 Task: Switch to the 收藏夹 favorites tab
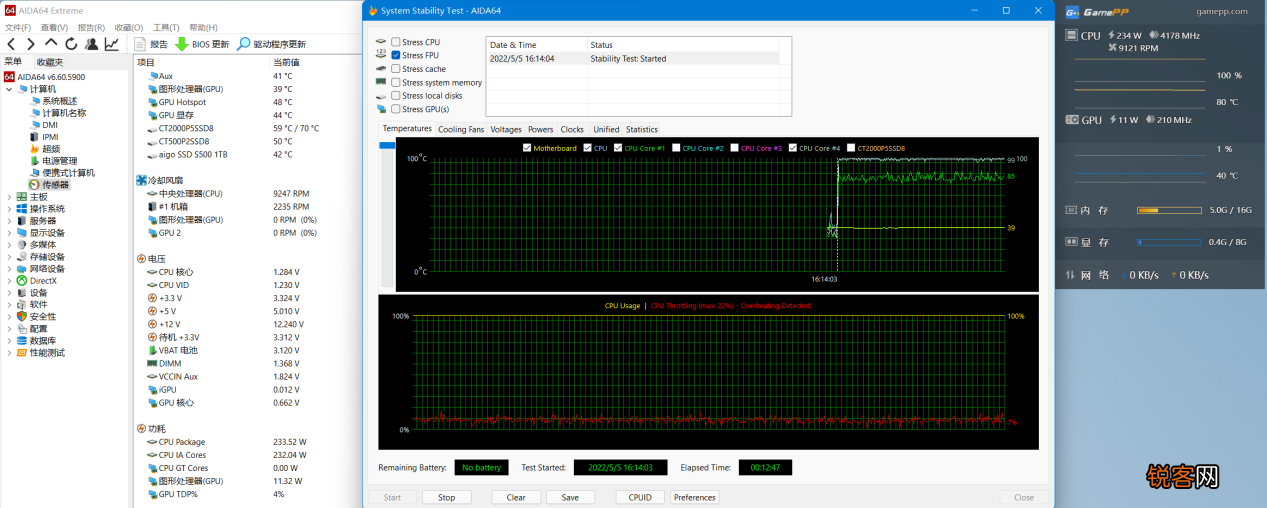50,61
